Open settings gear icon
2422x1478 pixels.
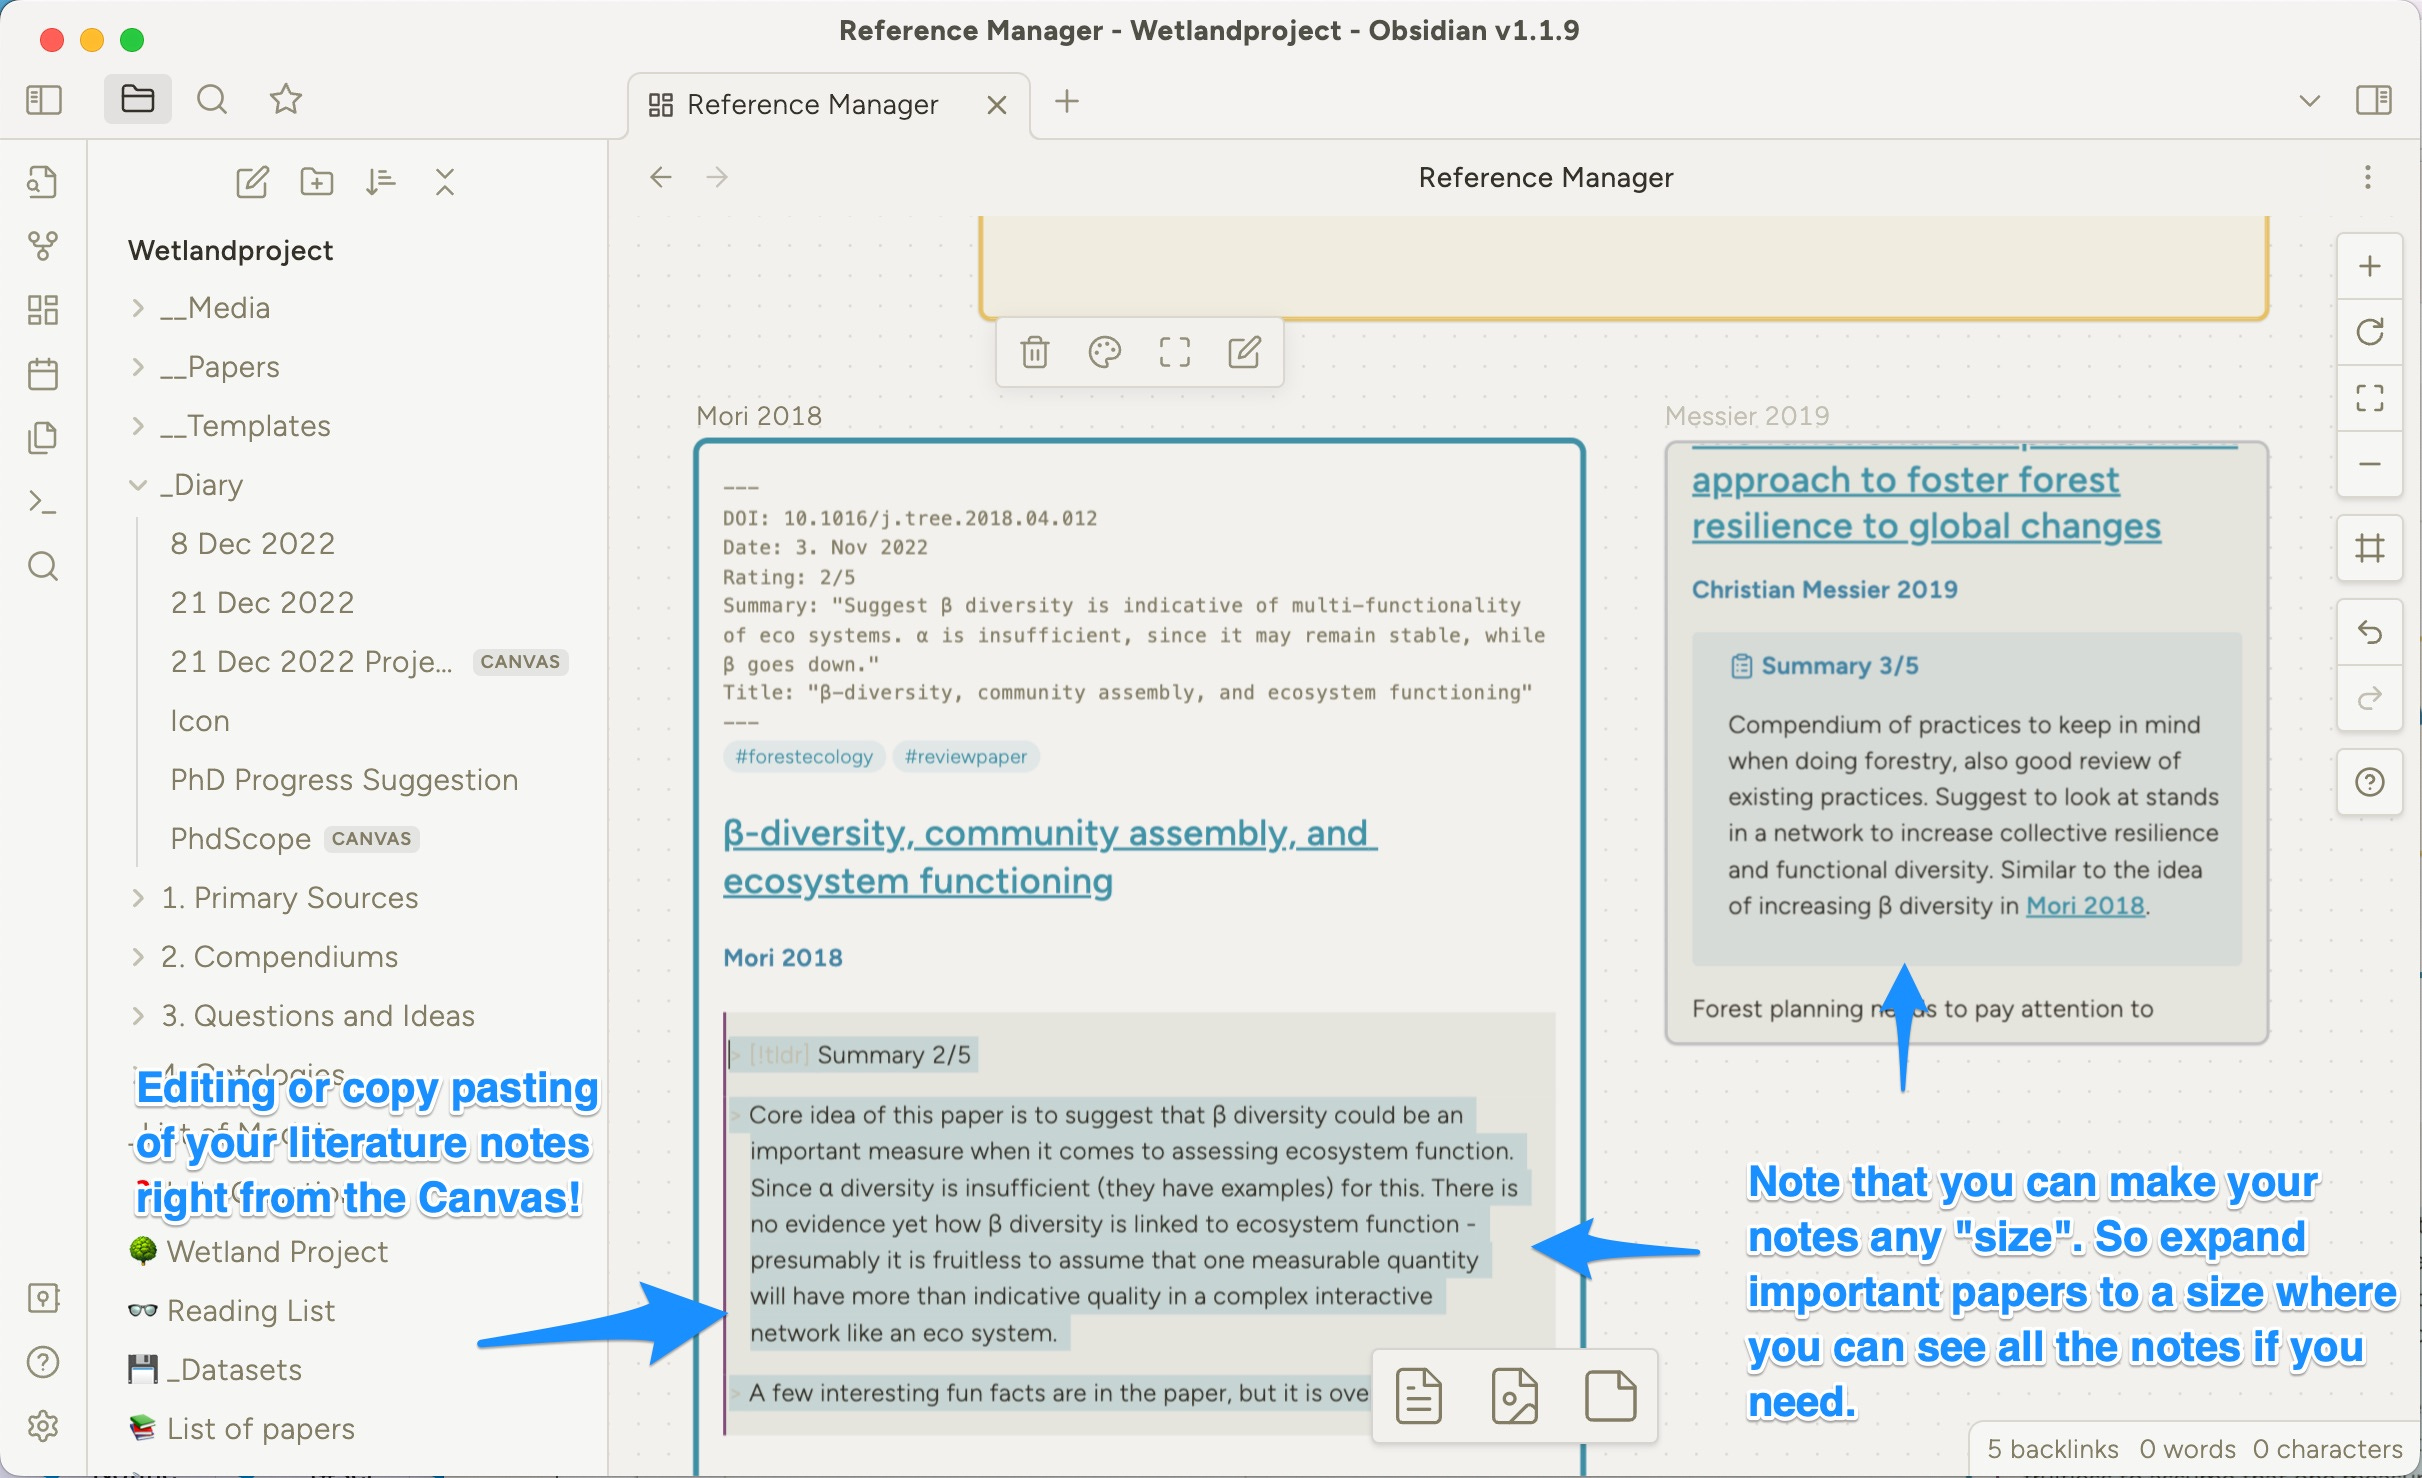point(43,1426)
